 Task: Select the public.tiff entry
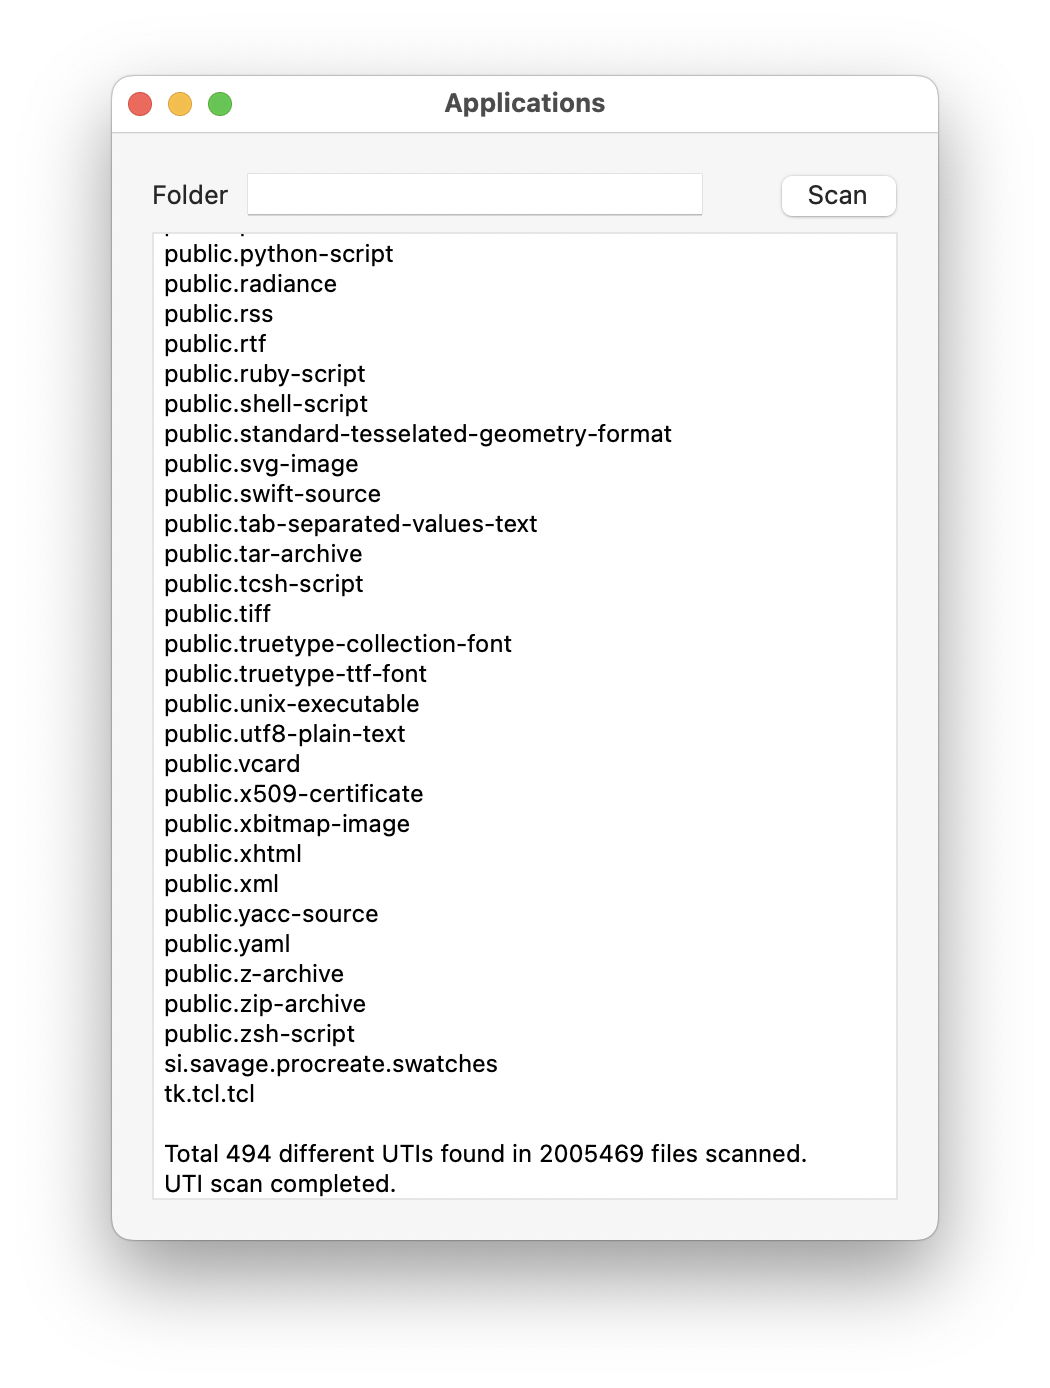[216, 614]
